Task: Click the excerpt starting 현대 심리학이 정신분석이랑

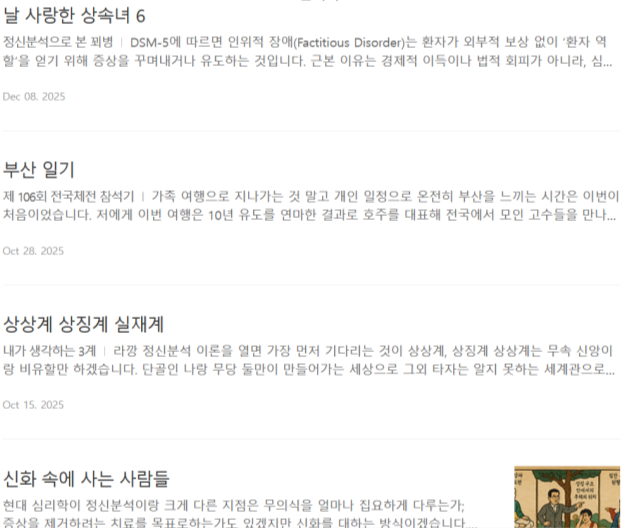Action: click(x=234, y=506)
